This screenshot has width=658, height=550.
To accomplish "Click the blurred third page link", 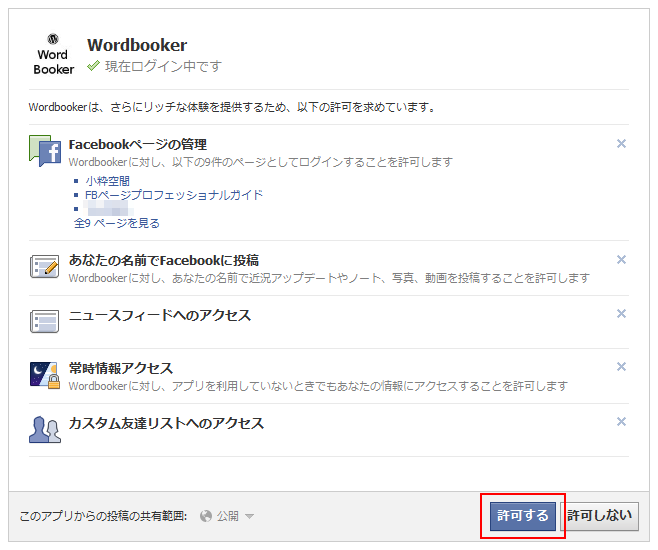I will coord(108,209).
